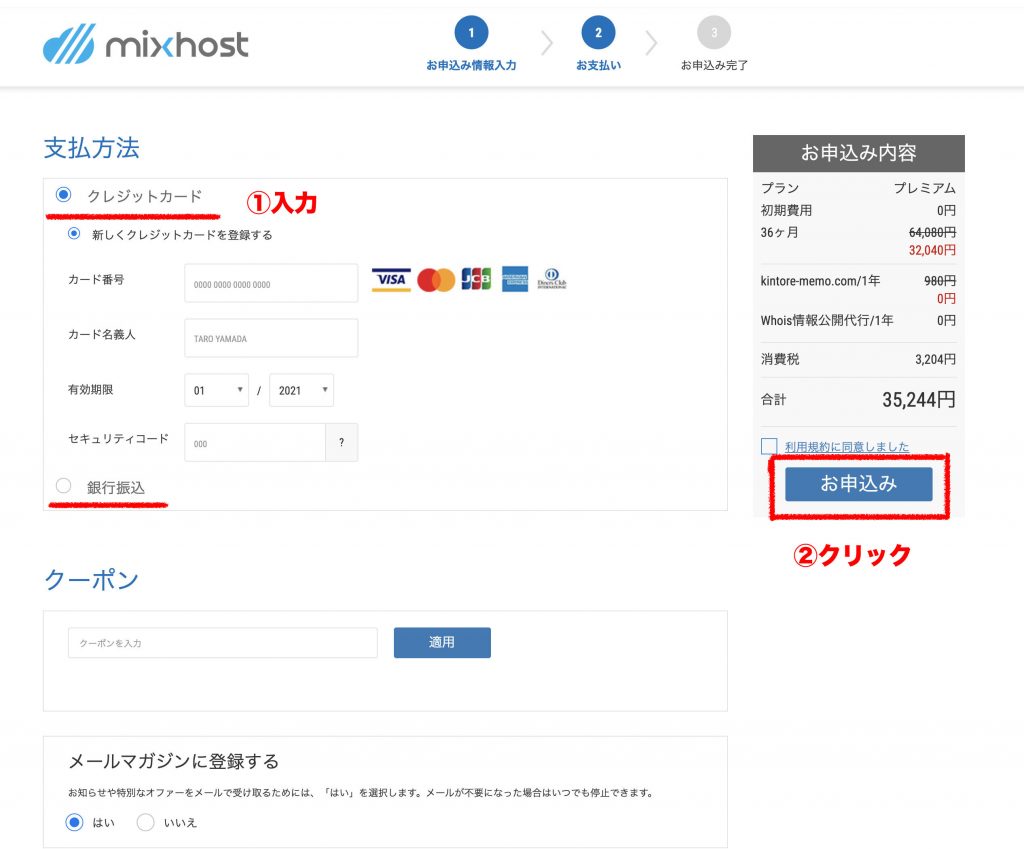Click the Diners Club card icon
1024x849 pixels.
click(x=552, y=280)
